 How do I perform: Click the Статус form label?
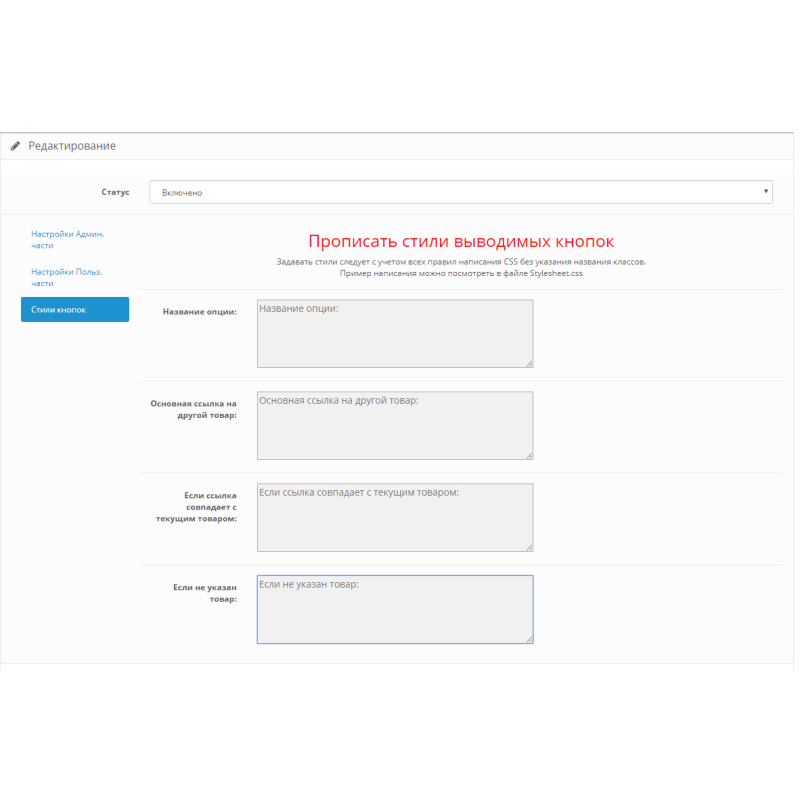(116, 192)
